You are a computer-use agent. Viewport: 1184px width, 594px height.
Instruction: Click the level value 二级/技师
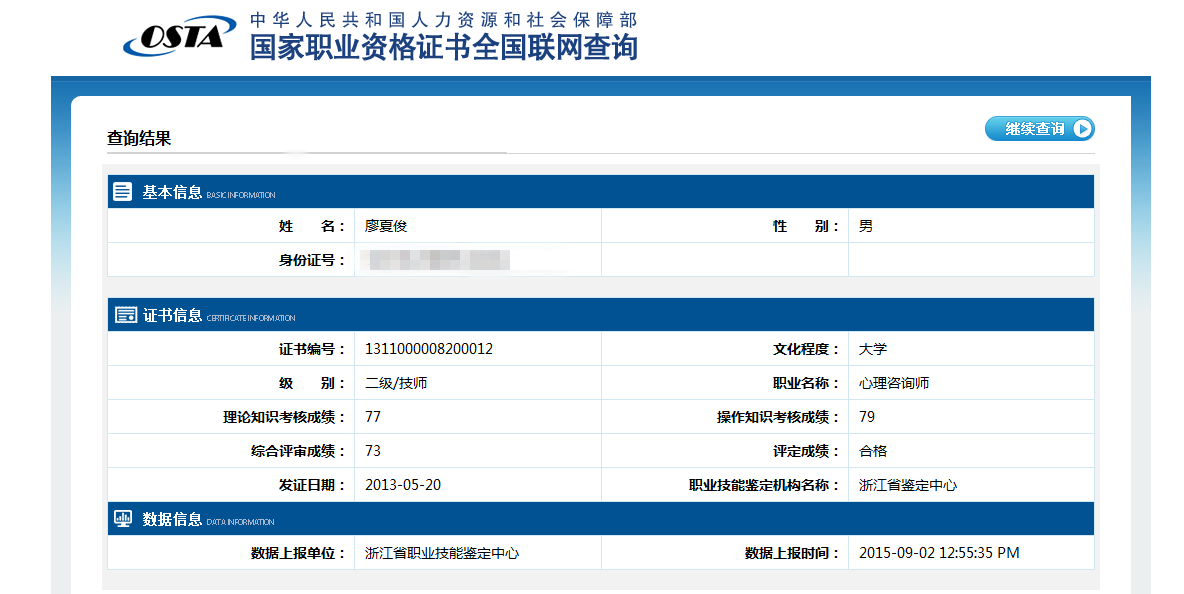[397, 383]
